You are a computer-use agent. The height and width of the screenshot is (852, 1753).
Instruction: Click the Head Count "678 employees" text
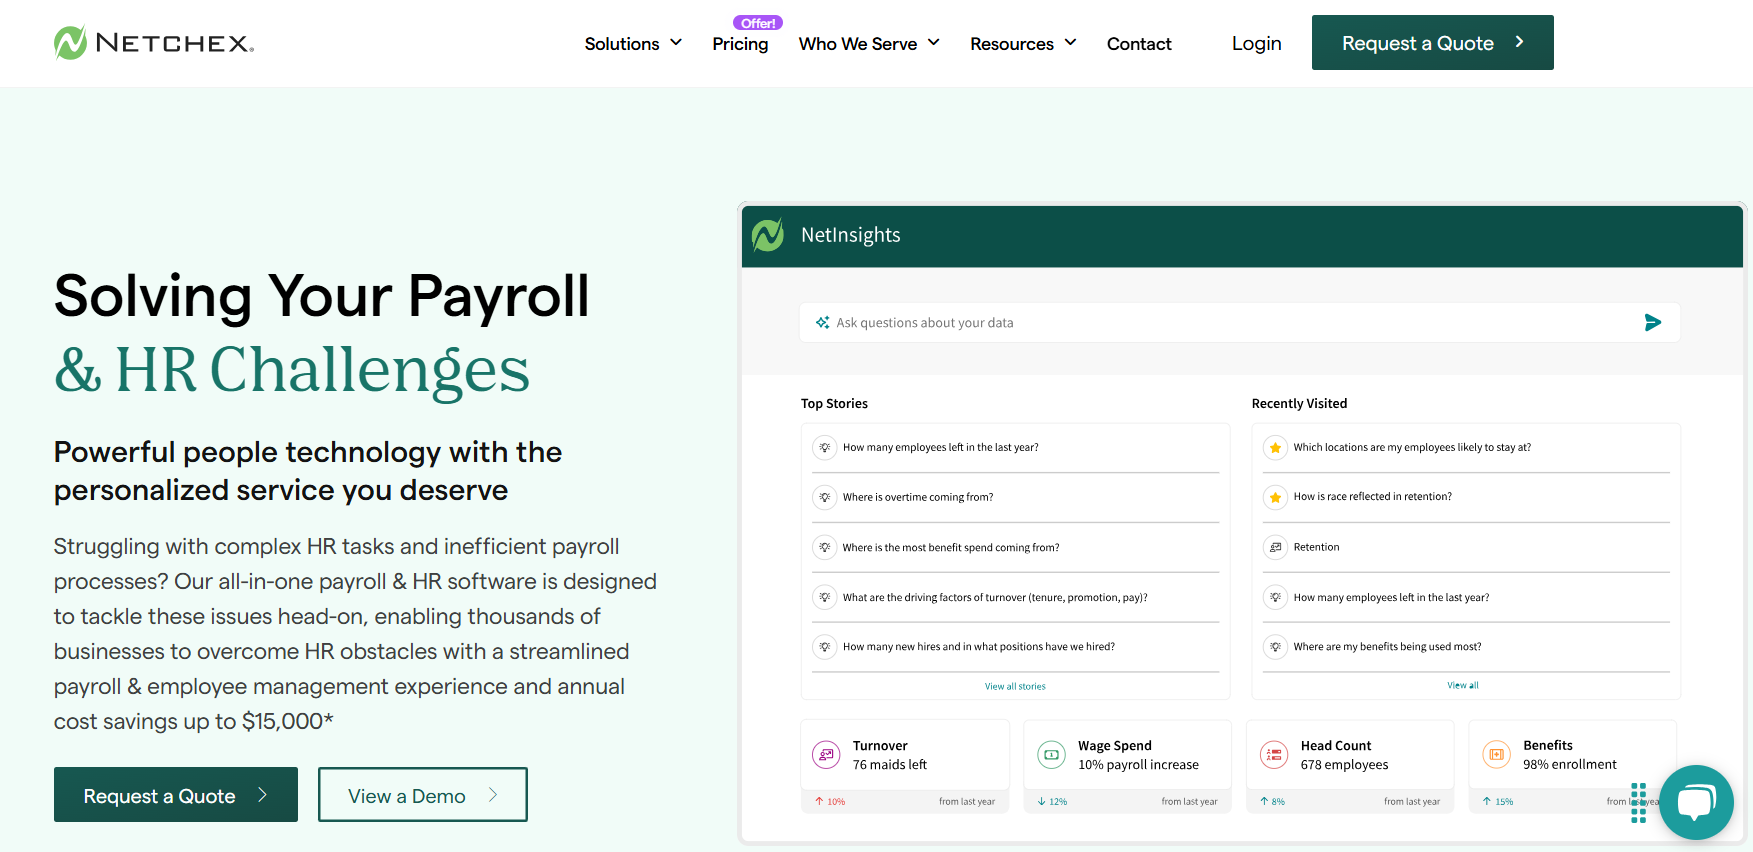coord(1344,765)
